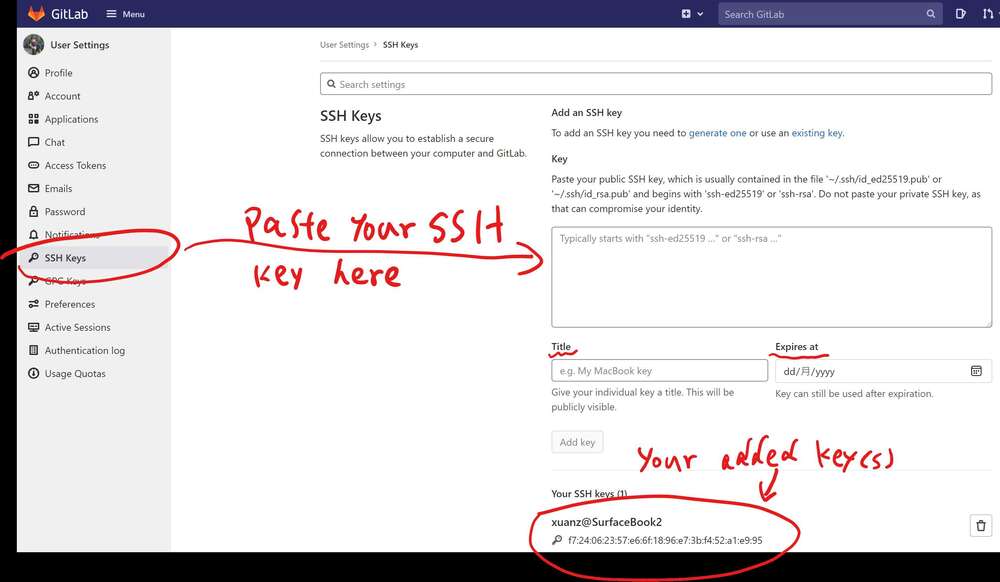Click the Search settings field

pyautogui.click(x=656, y=84)
